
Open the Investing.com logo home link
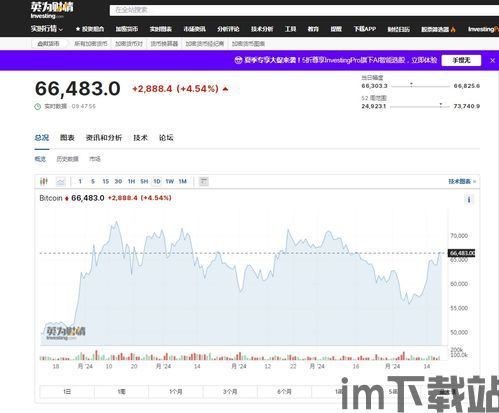[x=52, y=10]
